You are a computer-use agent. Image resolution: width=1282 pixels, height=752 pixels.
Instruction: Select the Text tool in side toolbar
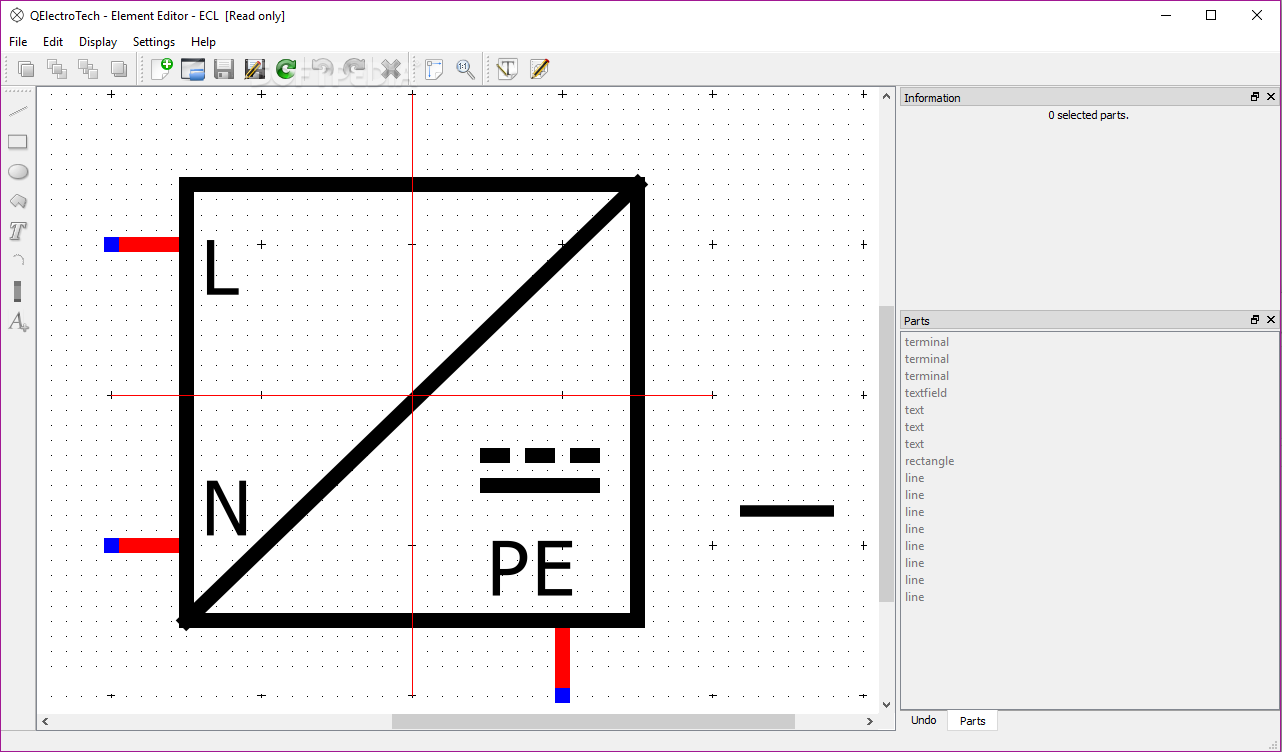(18, 231)
